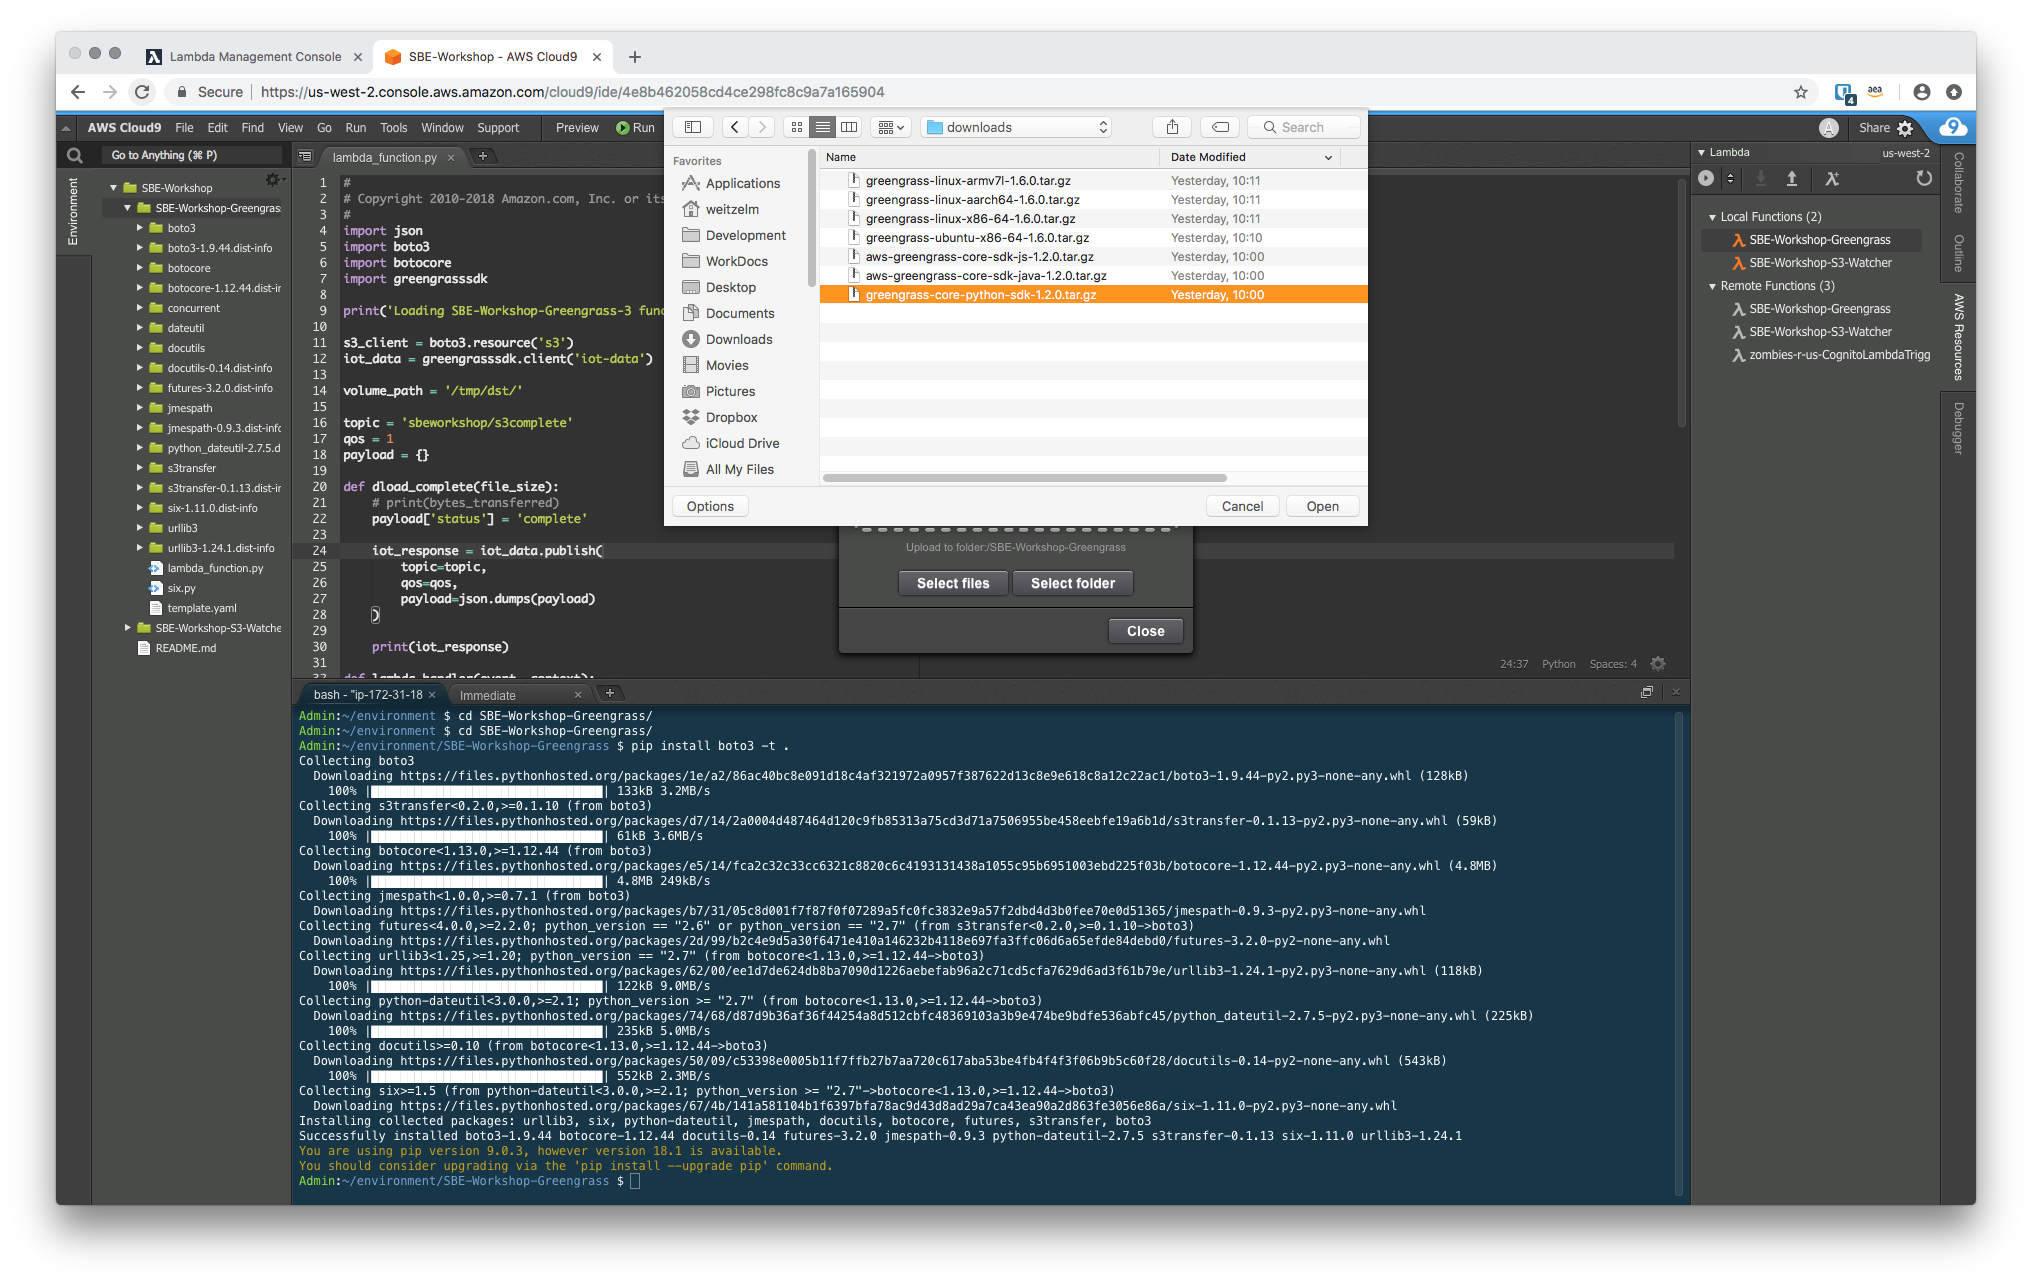Image resolution: width=2032 pixels, height=1285 pixels.
Task: Collapse the Remote Functions group
Action: pyautogui.click(x=1713, y=286)
